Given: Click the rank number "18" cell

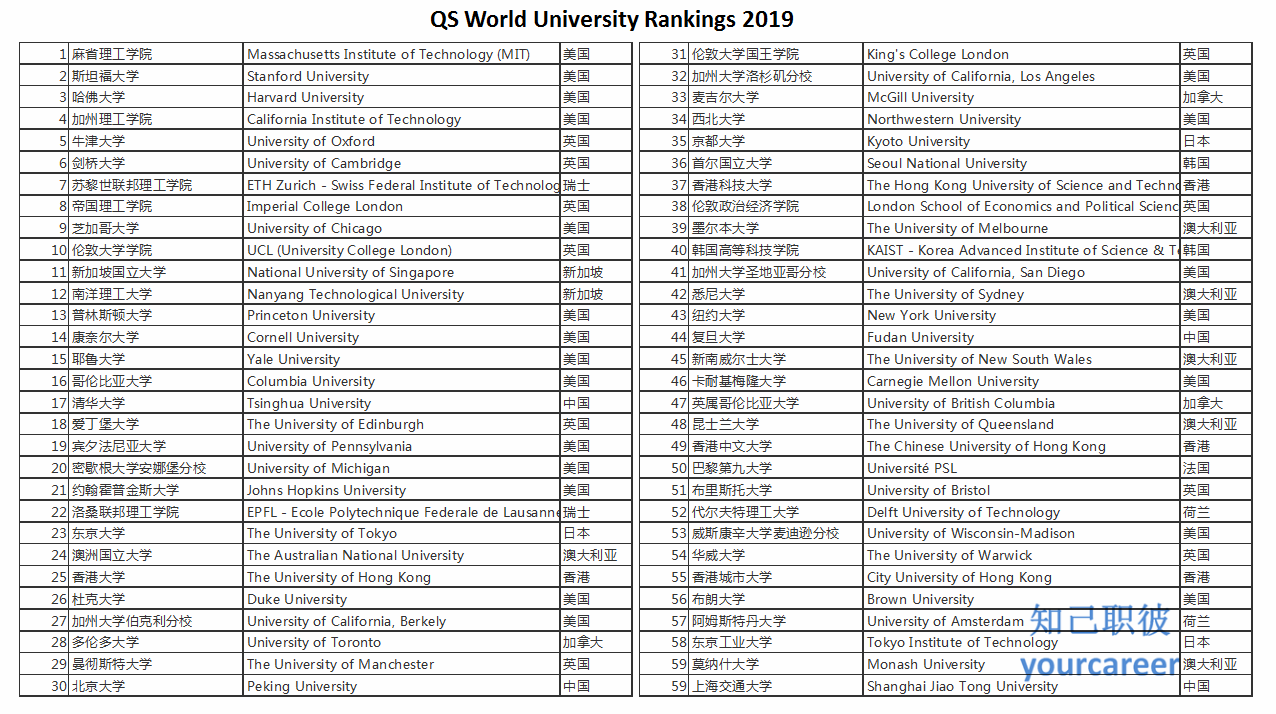Looking at the screenshot, I should coord(44,425).
